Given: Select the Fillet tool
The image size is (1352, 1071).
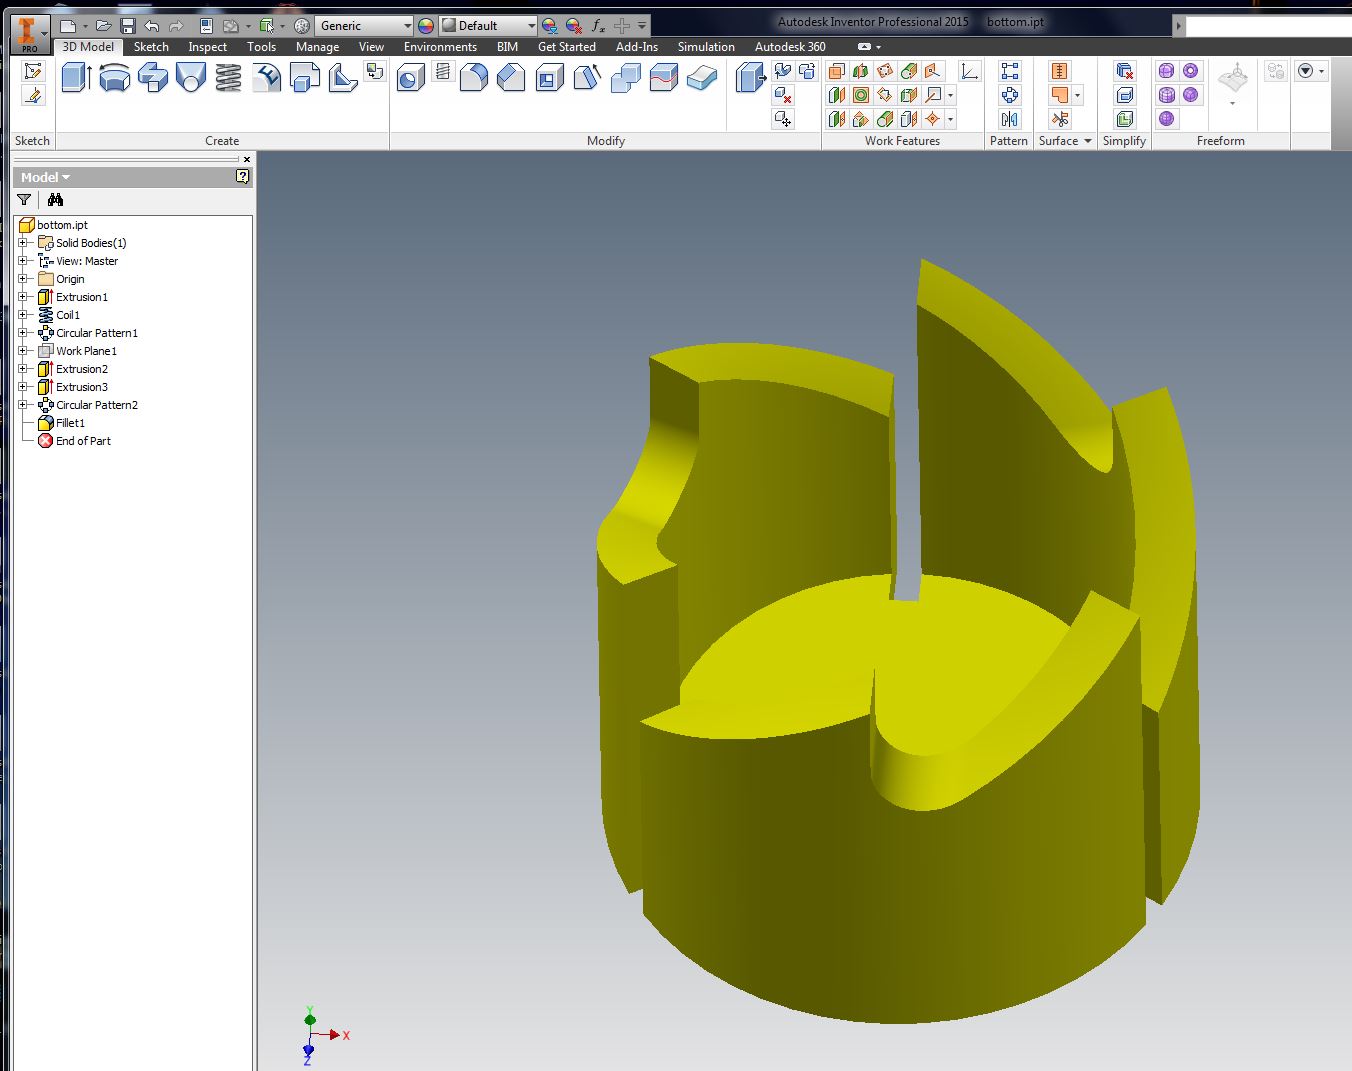Looking at the screenshot, I should pos(472,77).
